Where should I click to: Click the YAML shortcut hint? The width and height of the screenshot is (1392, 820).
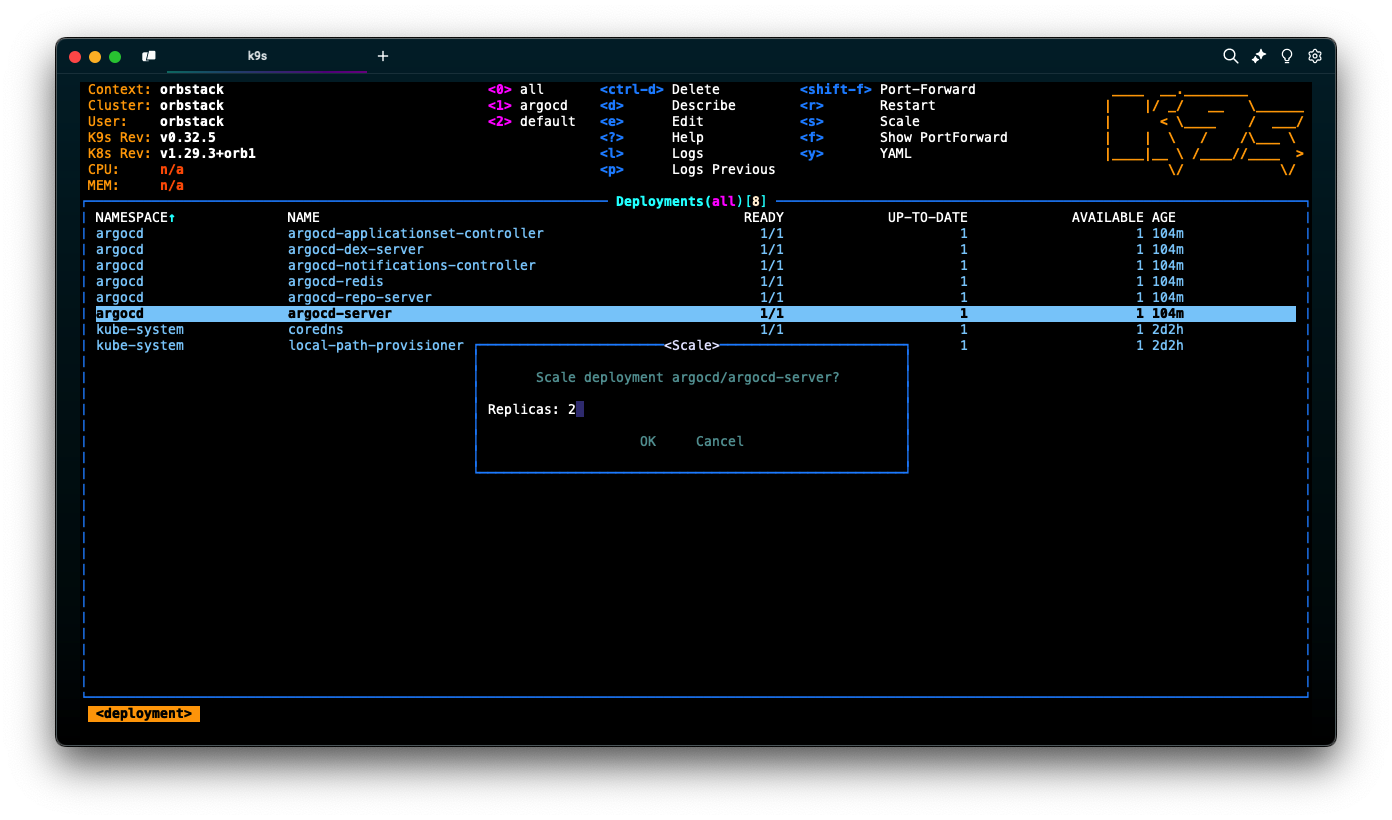[856, 153]
